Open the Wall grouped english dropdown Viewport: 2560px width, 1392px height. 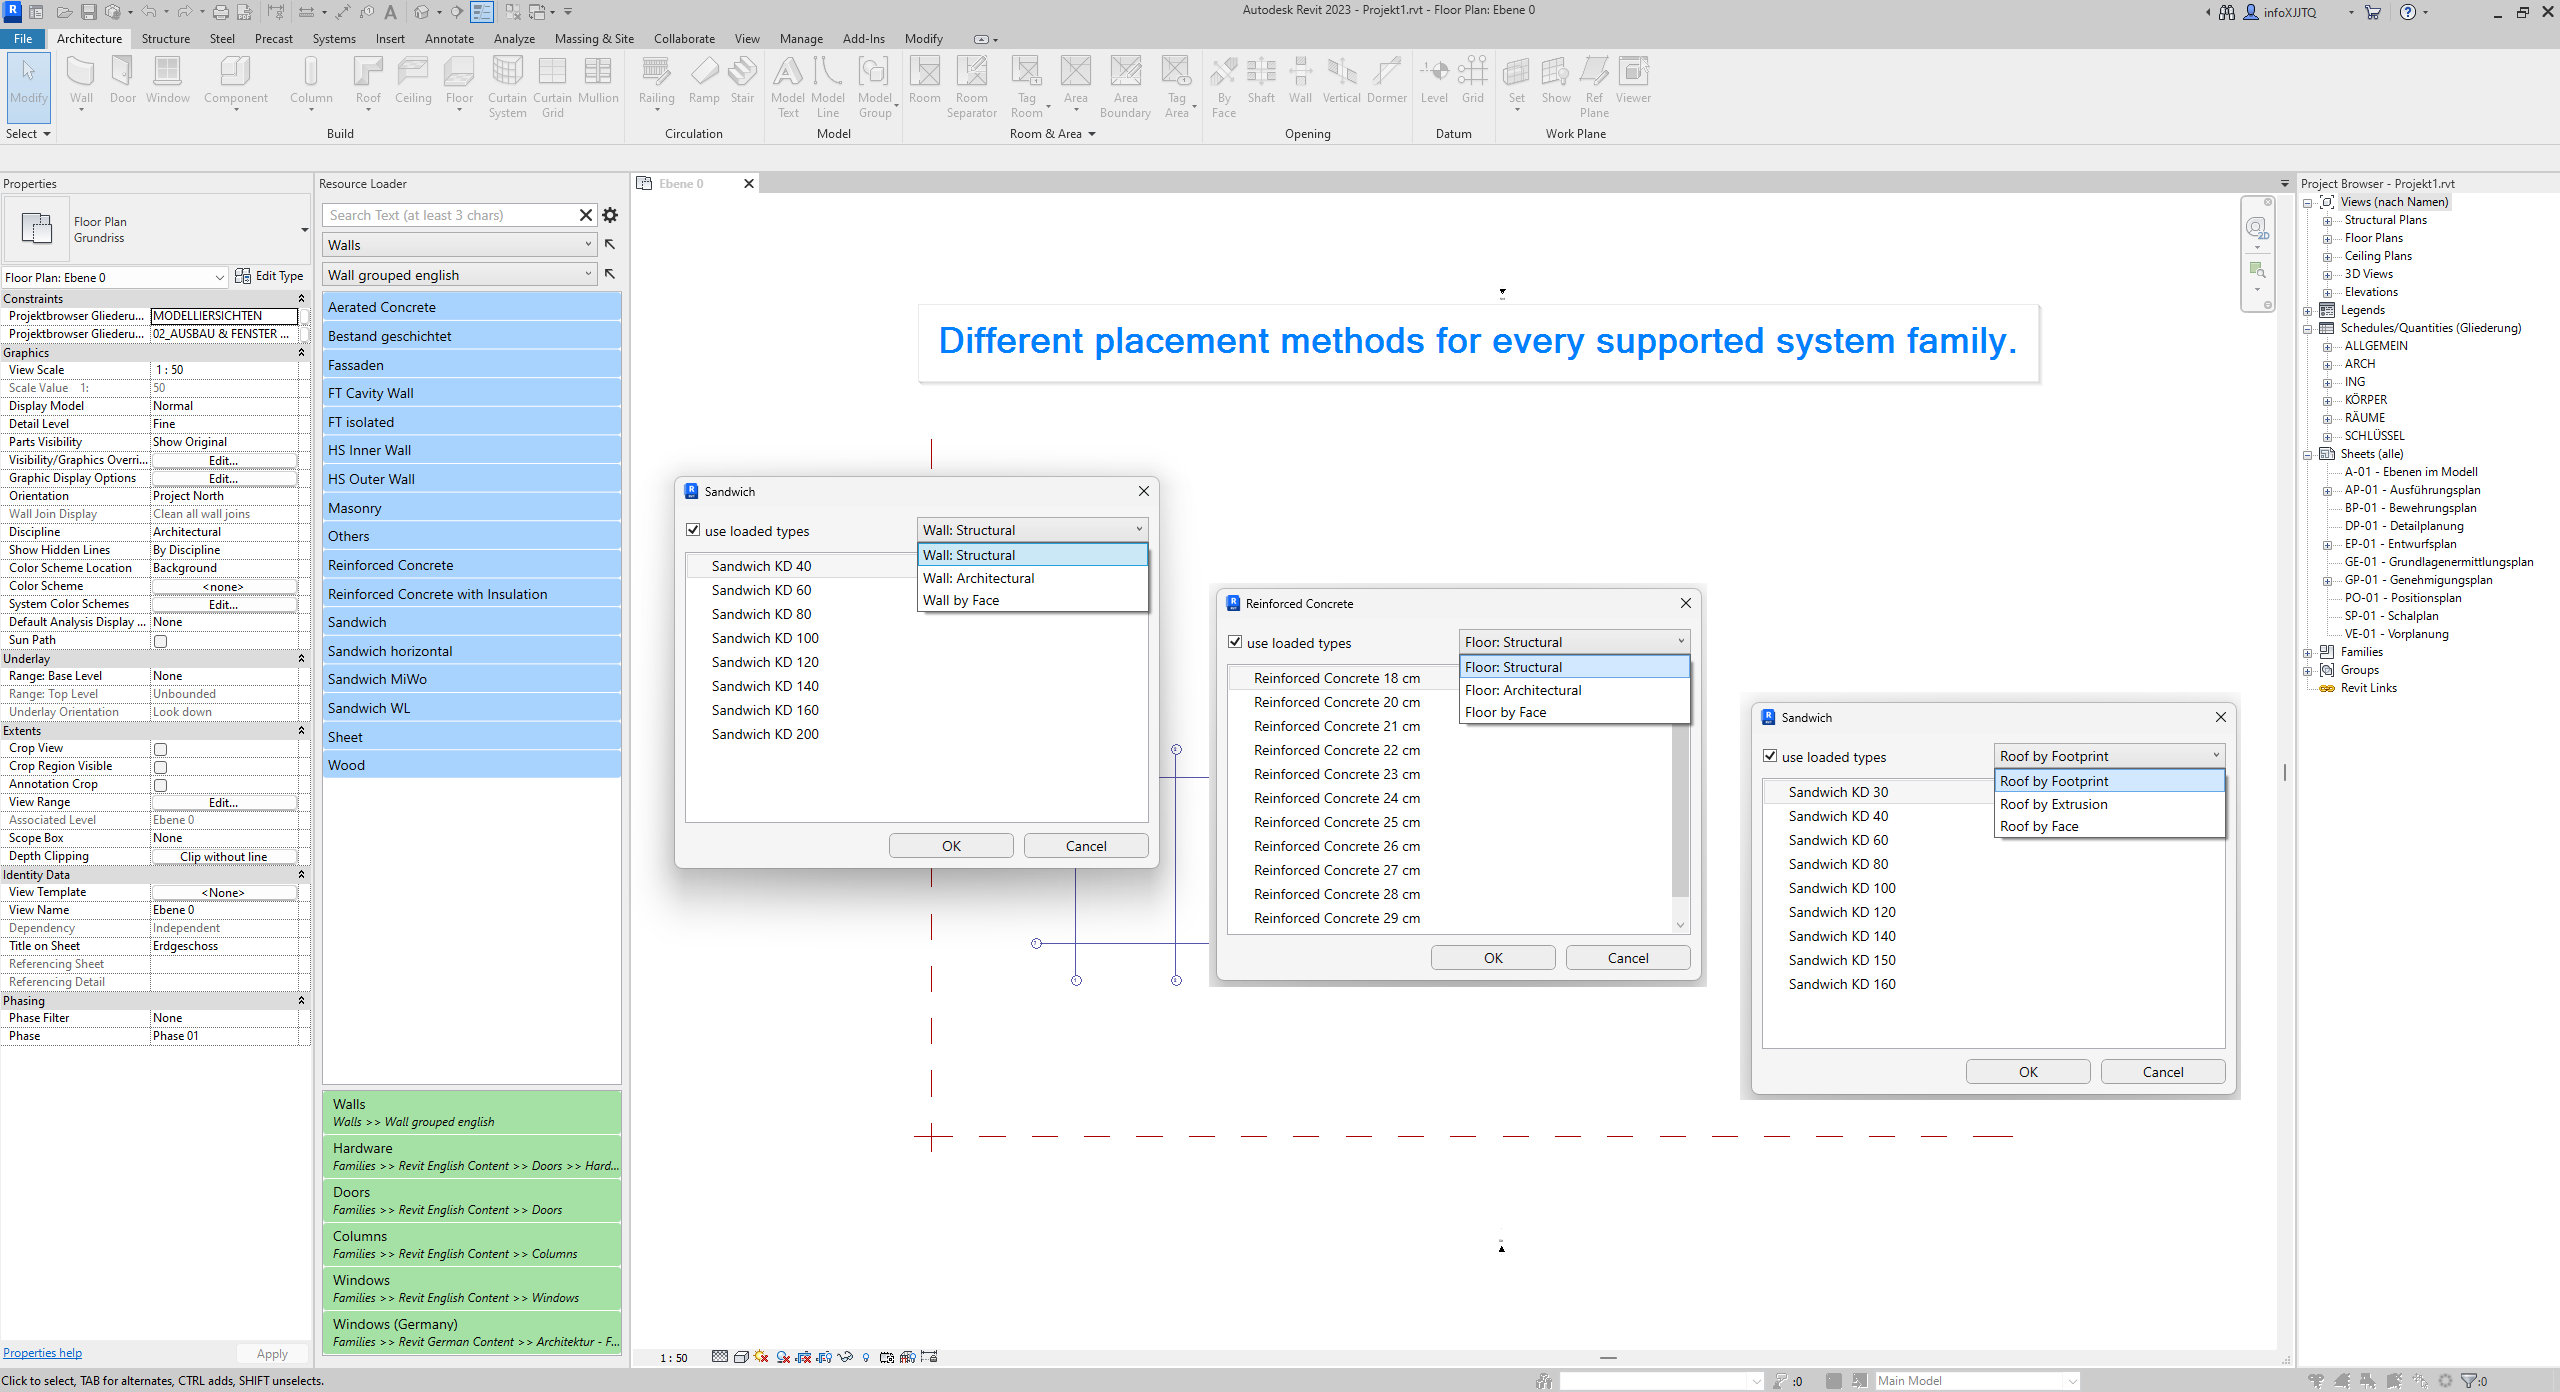coord(460,275)
